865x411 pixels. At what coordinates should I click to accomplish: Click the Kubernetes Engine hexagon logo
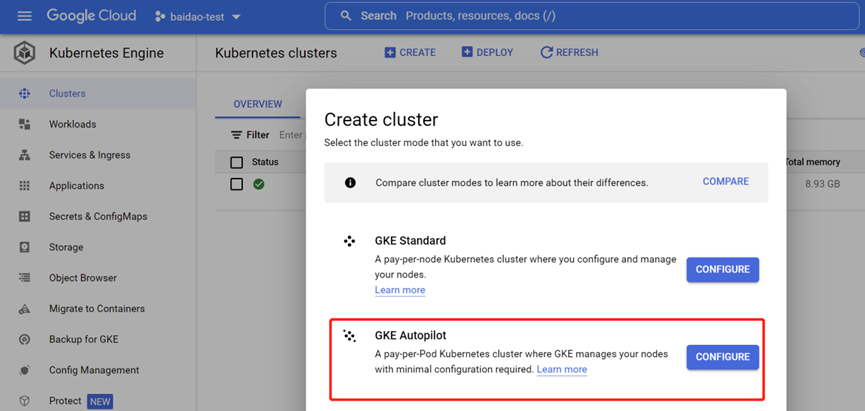coord(24,54)
